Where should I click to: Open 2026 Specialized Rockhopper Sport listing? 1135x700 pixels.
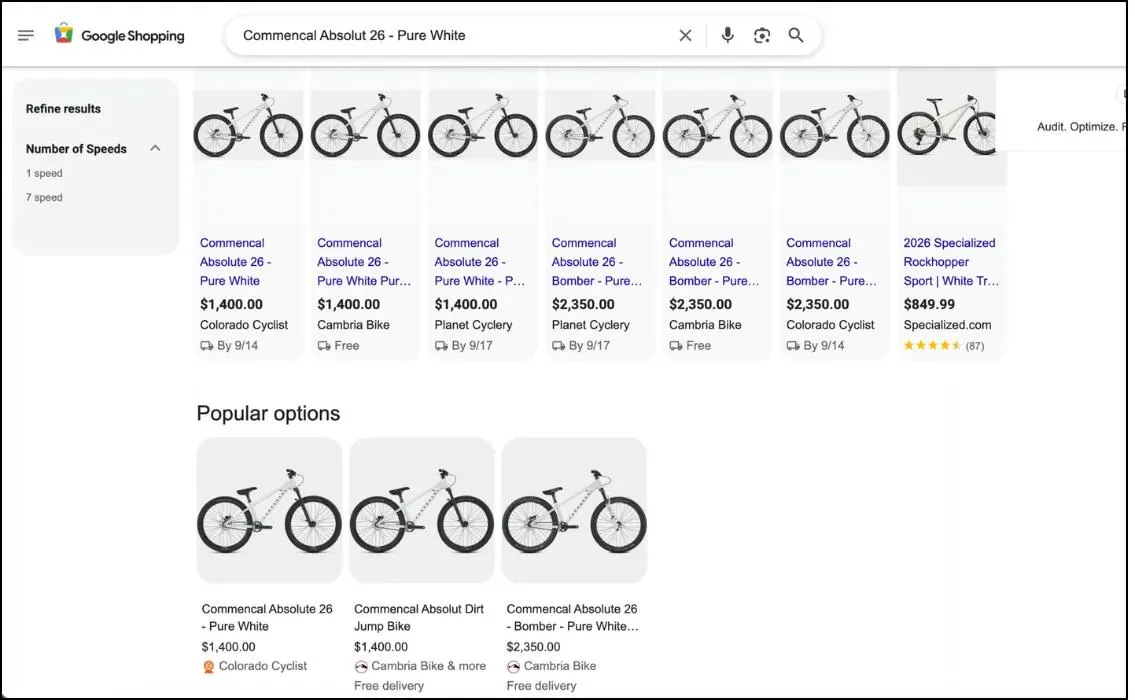950,261
